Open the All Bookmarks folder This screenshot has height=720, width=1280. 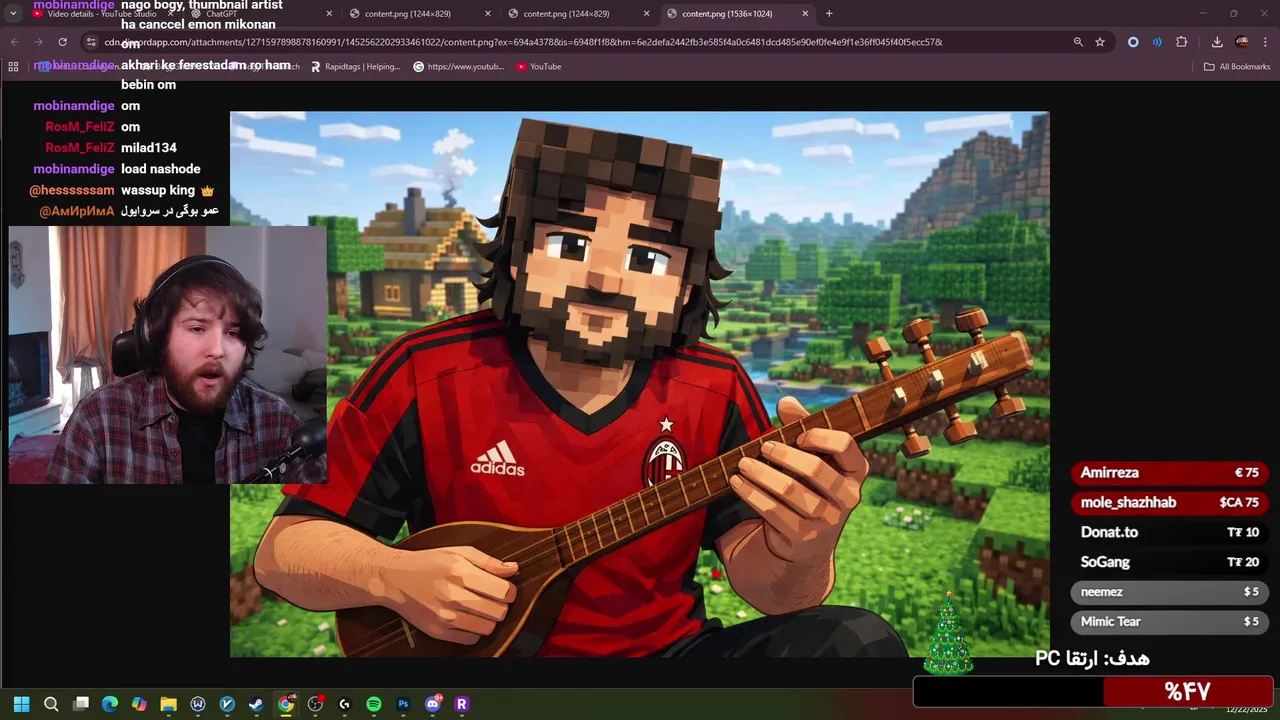[x=1237, y=66]
